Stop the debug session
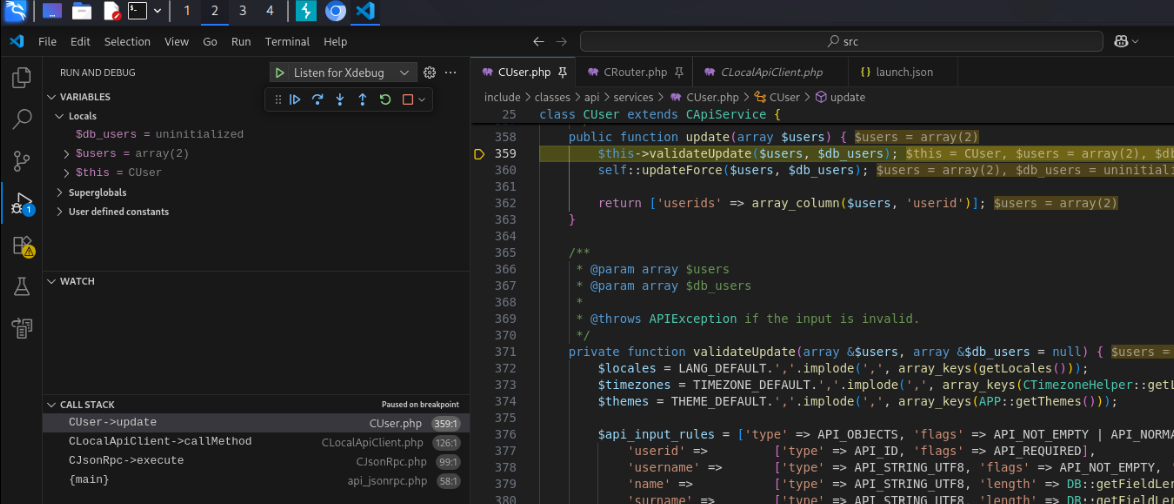Screen dimensions: 1174x504 click(x=407, y=100)
